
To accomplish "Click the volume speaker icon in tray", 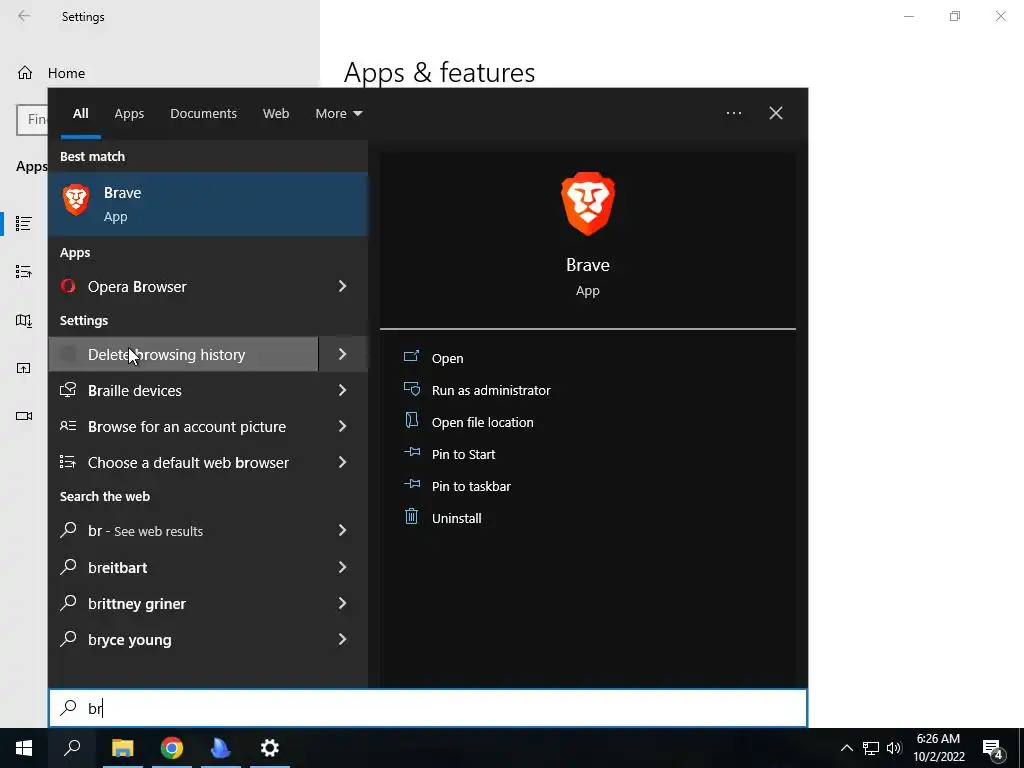I will [894, 748].
